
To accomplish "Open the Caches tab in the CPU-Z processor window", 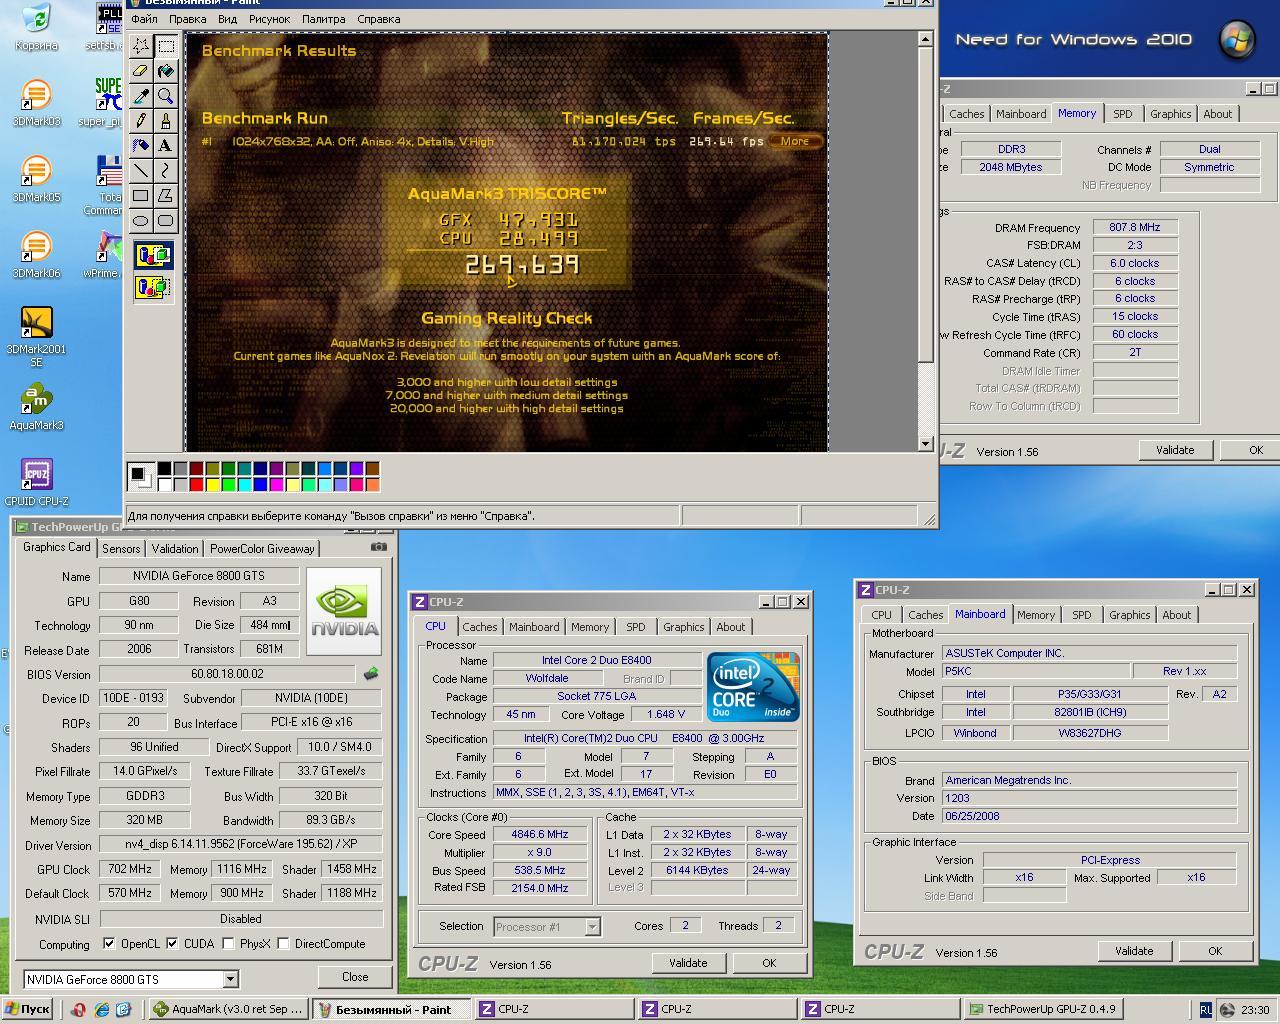I will 480,627.
